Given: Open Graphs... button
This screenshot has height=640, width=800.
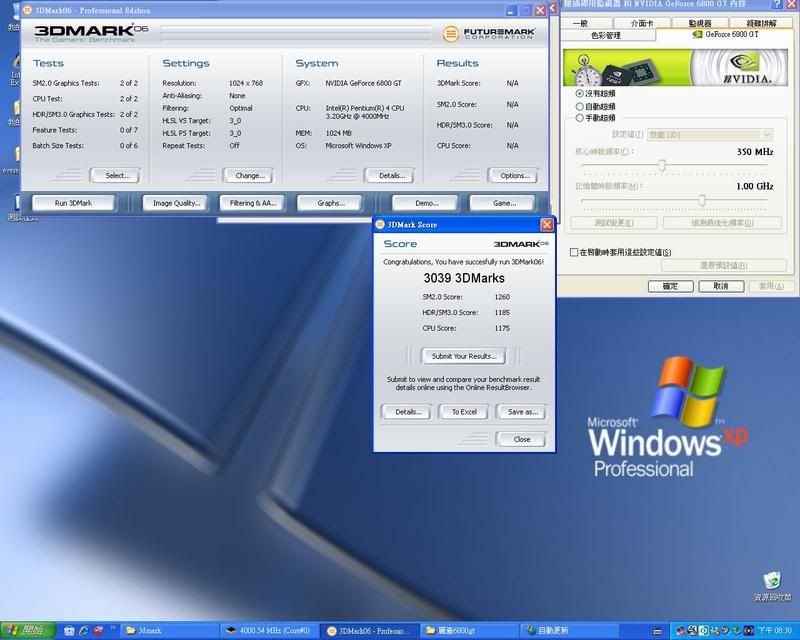Looking at the screenshot, I should click(x=330, y=203).
